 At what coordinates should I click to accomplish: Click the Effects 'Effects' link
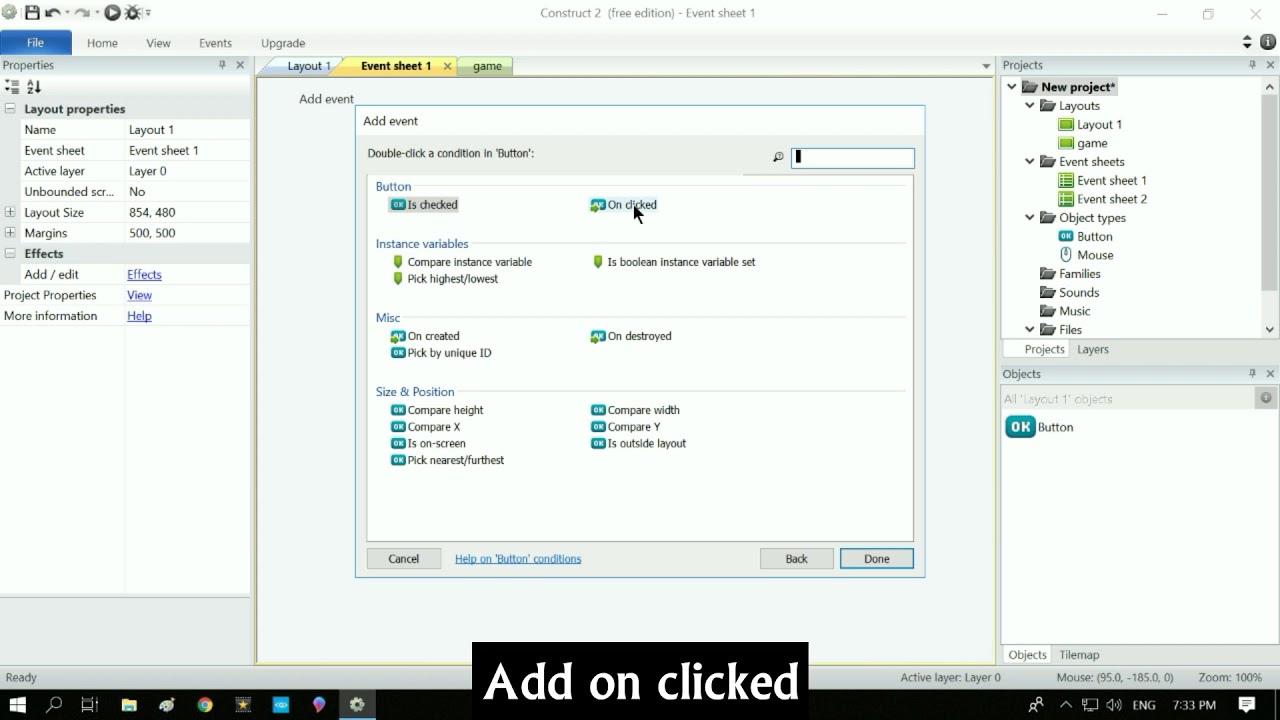pyautogui.click(x=144, y=275)
